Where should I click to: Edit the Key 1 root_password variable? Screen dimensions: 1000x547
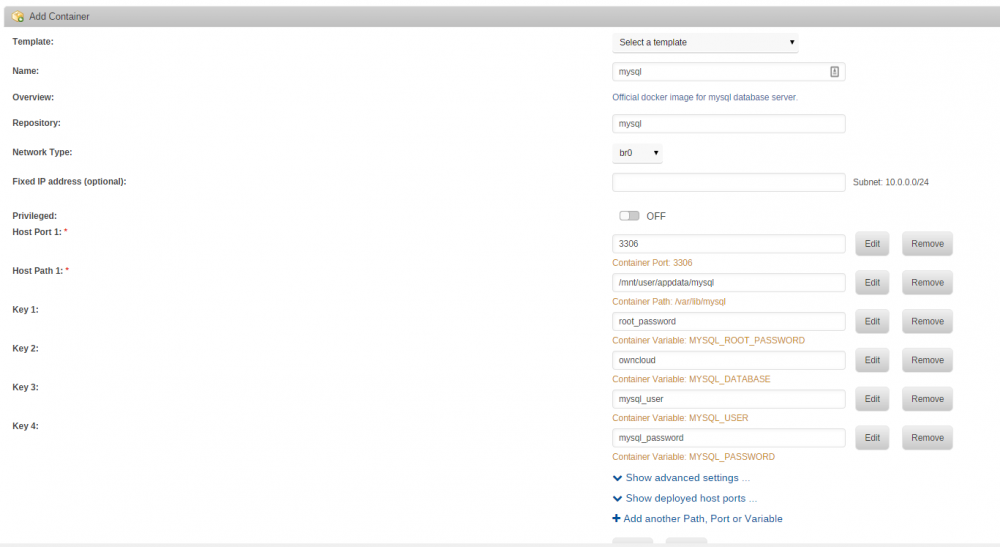[872, 321]
